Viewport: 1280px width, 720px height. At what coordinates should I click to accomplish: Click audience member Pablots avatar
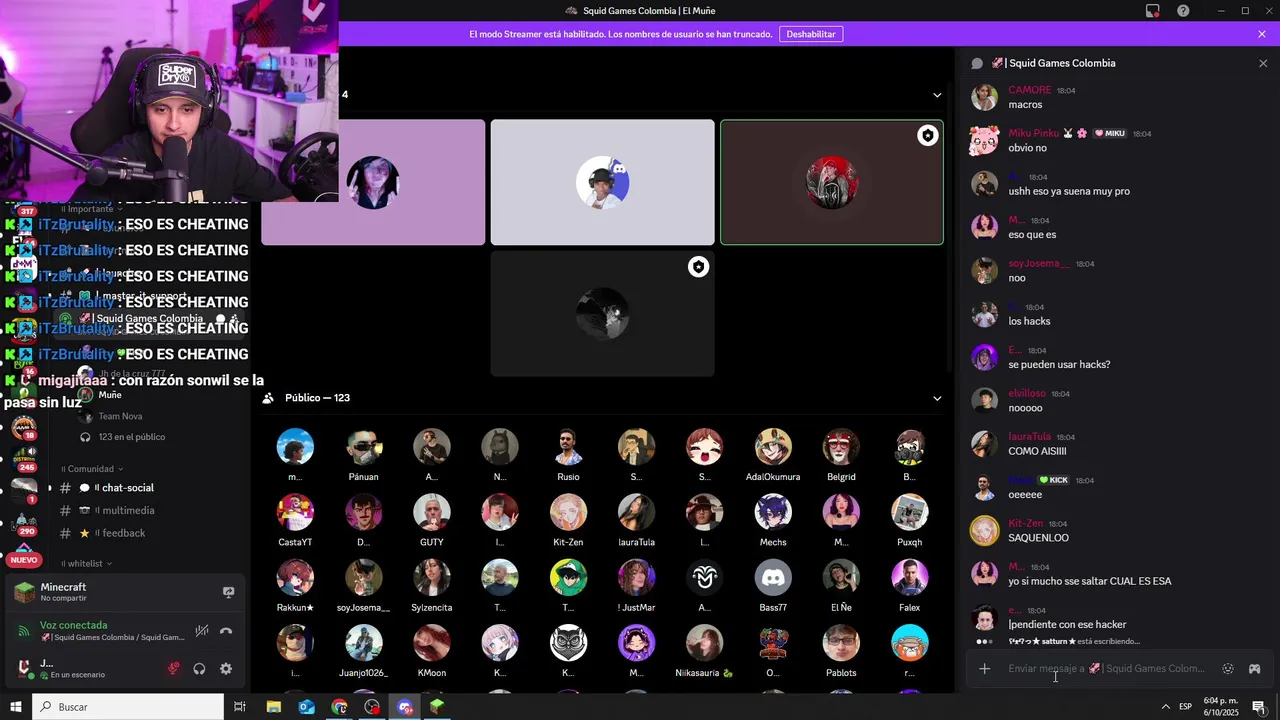pos(841,643)
